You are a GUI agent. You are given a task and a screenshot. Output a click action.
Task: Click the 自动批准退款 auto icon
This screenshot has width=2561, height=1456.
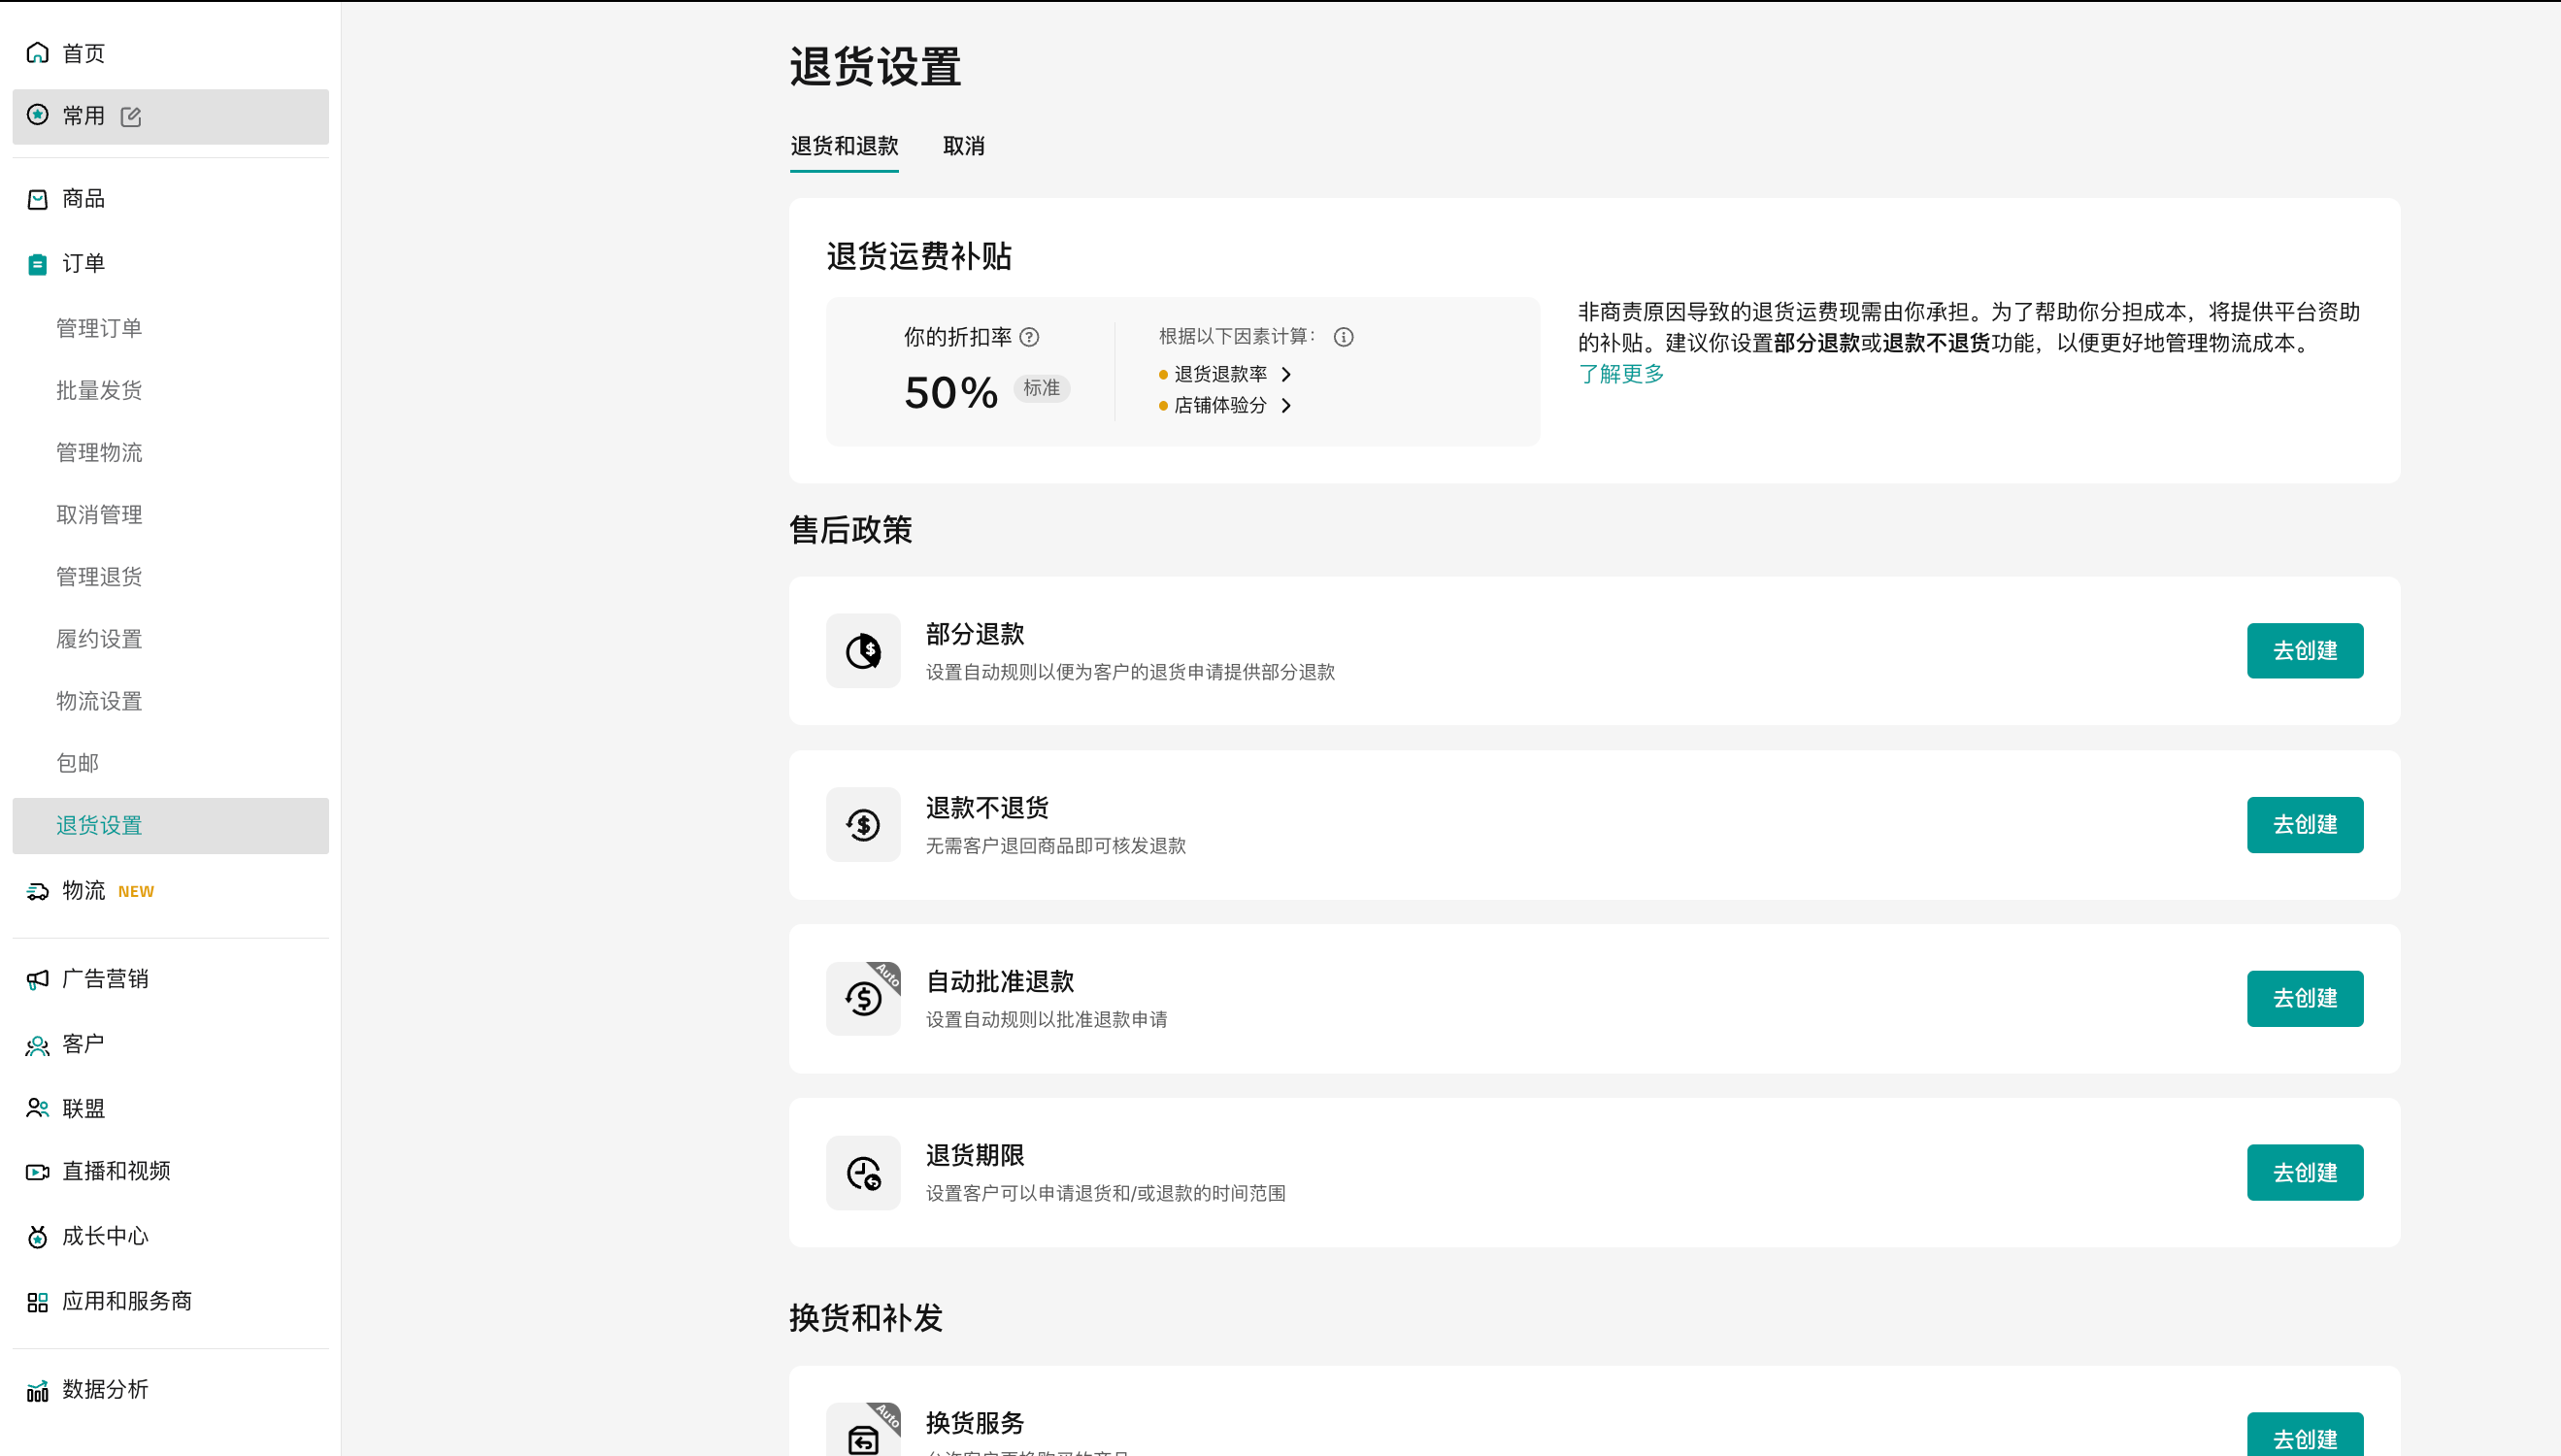click(x=863, y=999)
